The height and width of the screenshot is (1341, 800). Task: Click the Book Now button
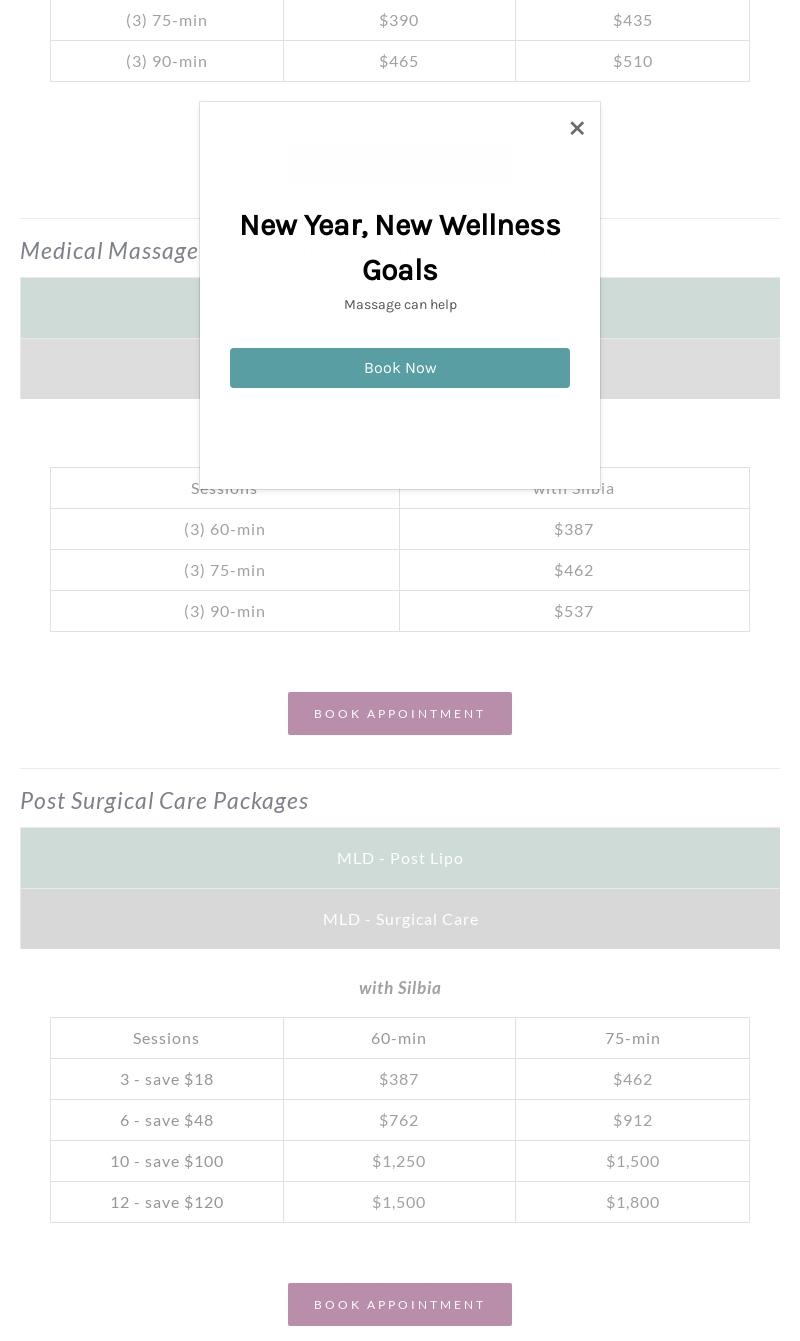tap(400, 368)
